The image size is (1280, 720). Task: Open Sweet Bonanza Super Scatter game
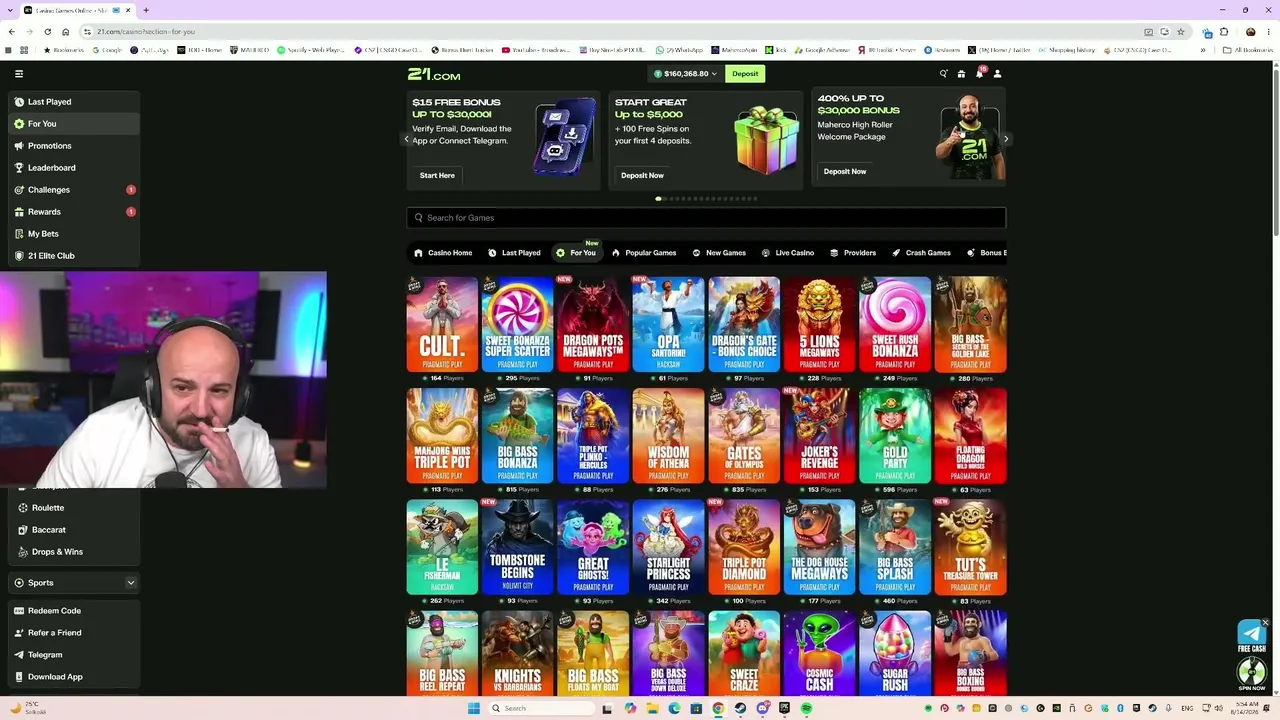coord(518,324)
